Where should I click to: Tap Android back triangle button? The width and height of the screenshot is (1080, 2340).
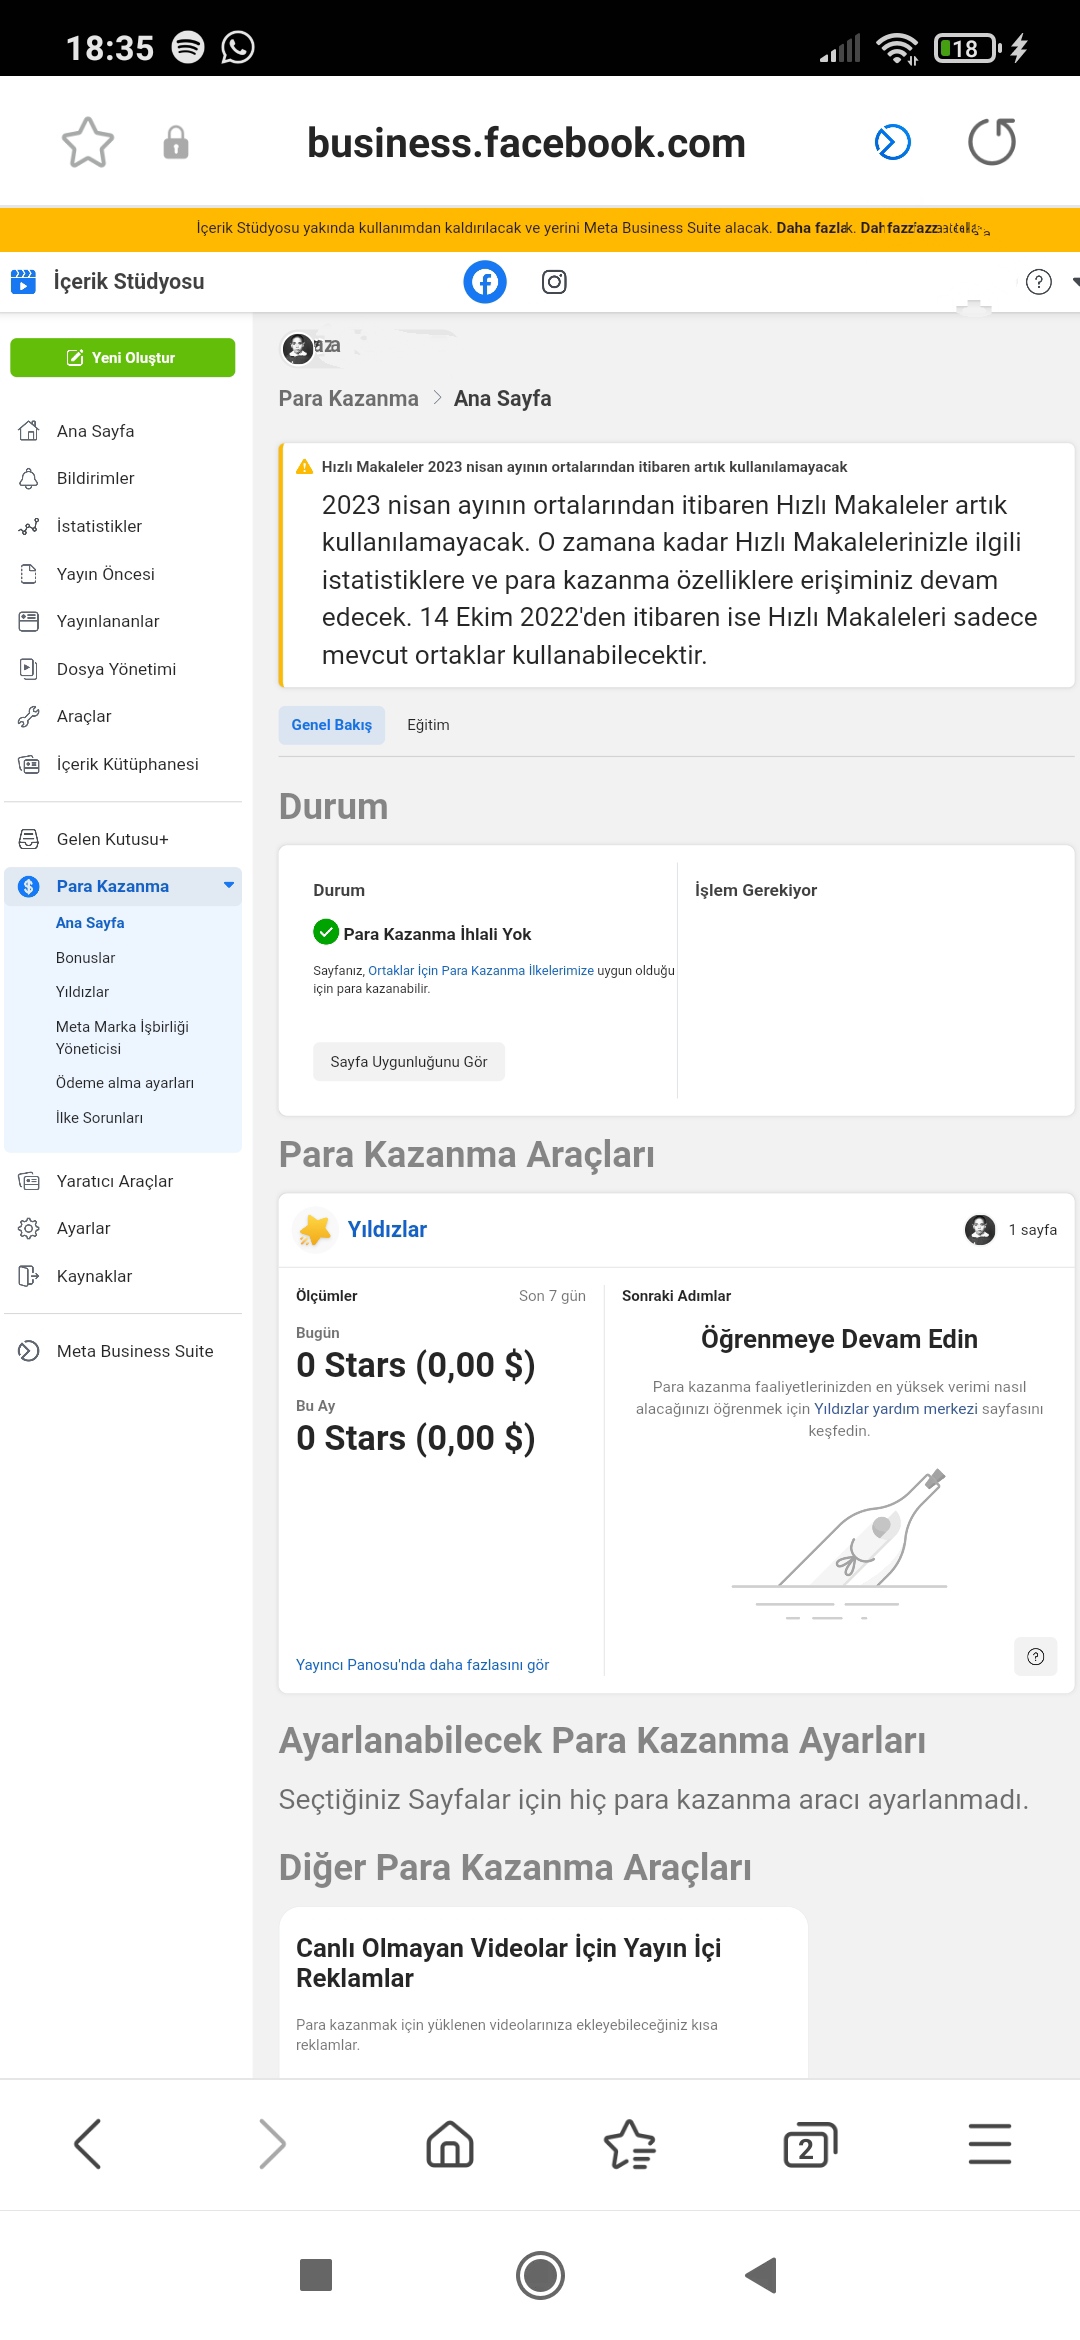(x=761, y=2275)
